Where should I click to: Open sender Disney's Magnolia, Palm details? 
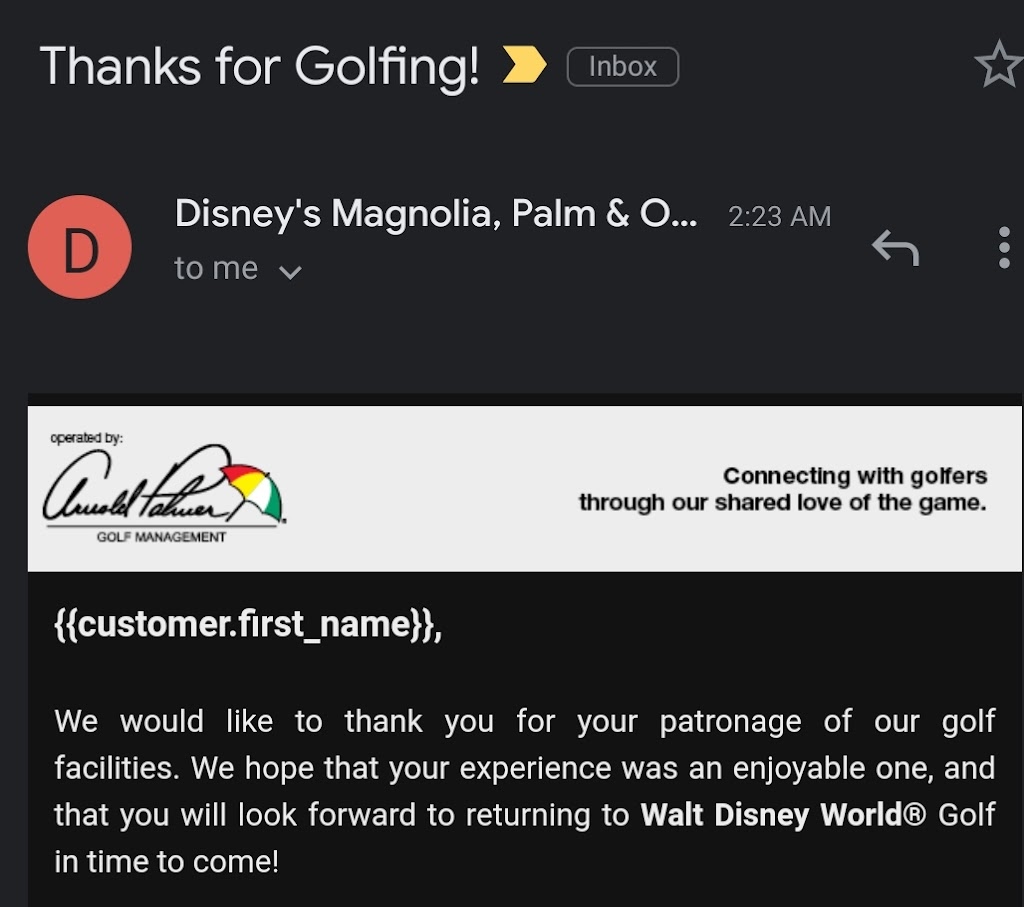click(435, 214)
